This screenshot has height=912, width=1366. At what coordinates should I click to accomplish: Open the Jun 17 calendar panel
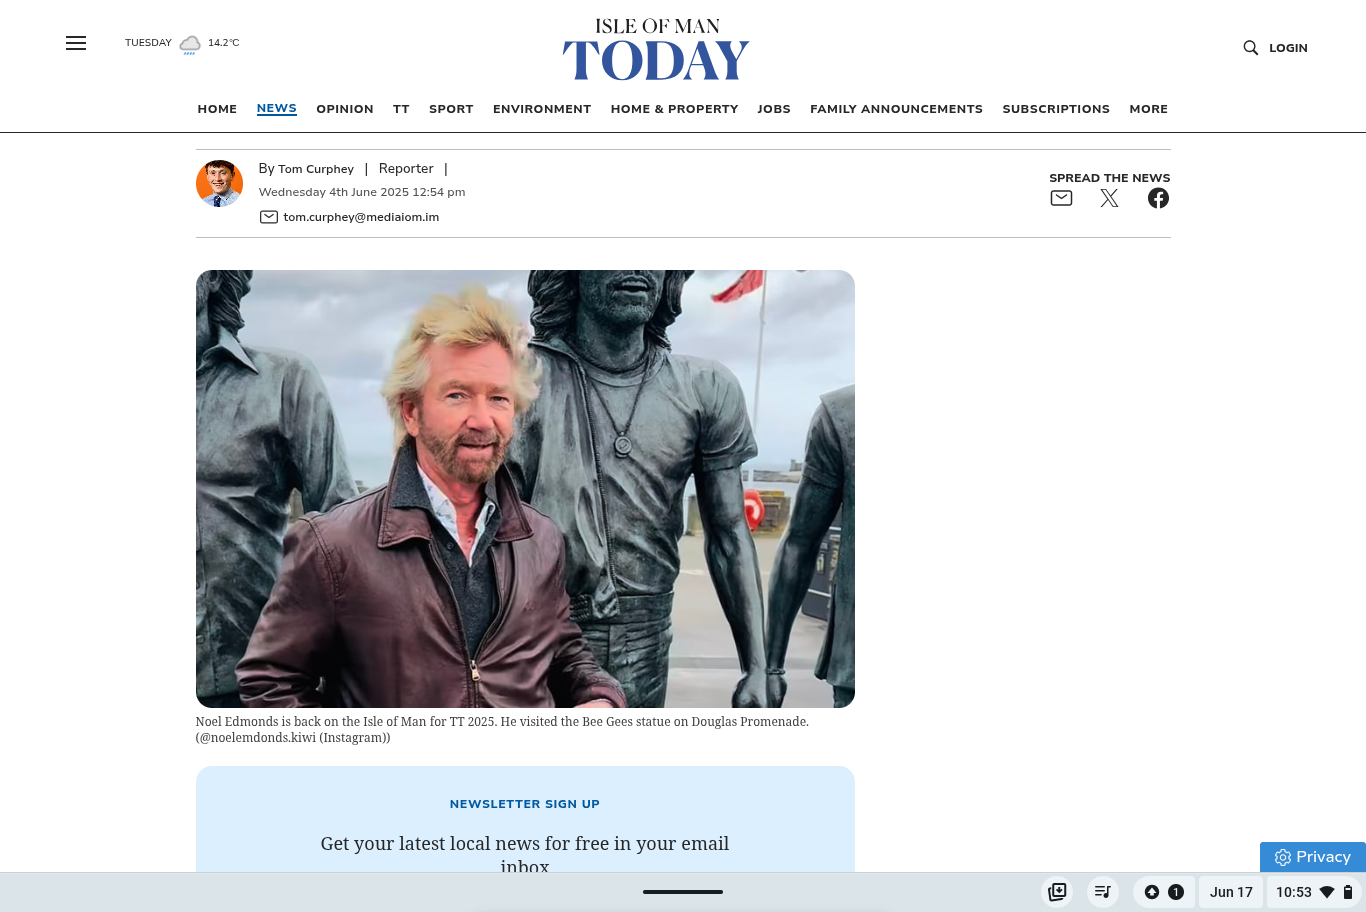coord(1230,892)
